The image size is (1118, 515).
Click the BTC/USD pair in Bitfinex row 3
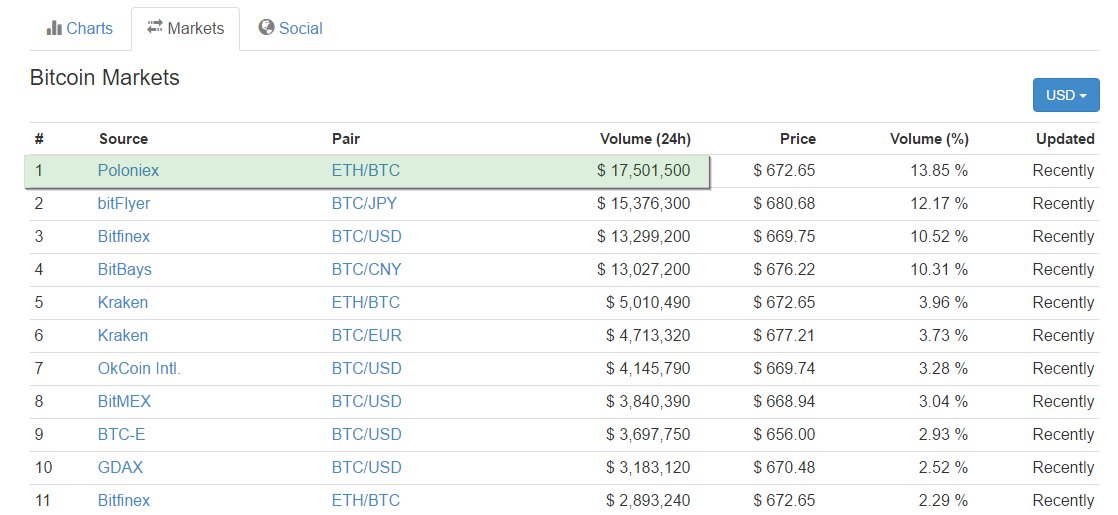(366, 236)
